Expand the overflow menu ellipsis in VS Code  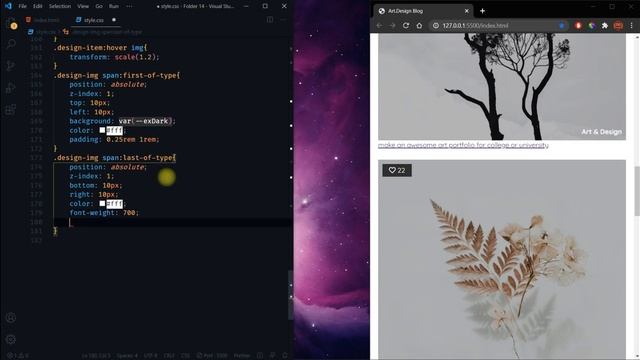pos(129,6)
